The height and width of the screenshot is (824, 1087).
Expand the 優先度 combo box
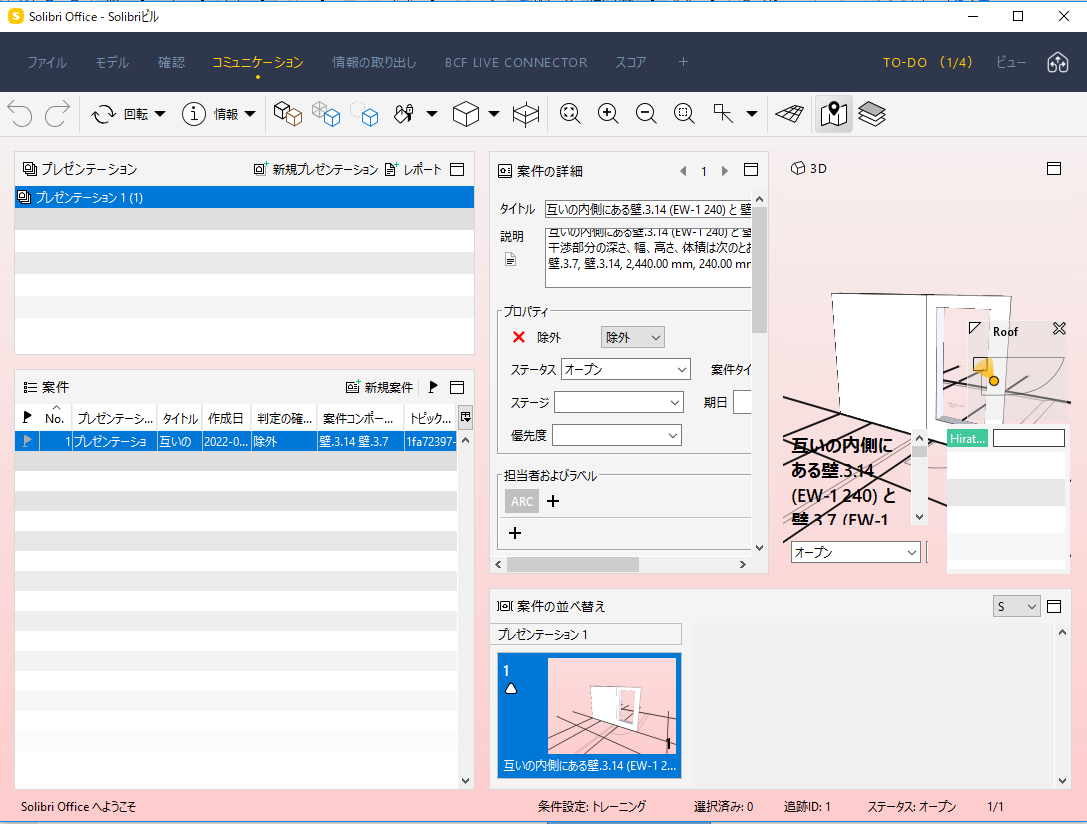616,435
